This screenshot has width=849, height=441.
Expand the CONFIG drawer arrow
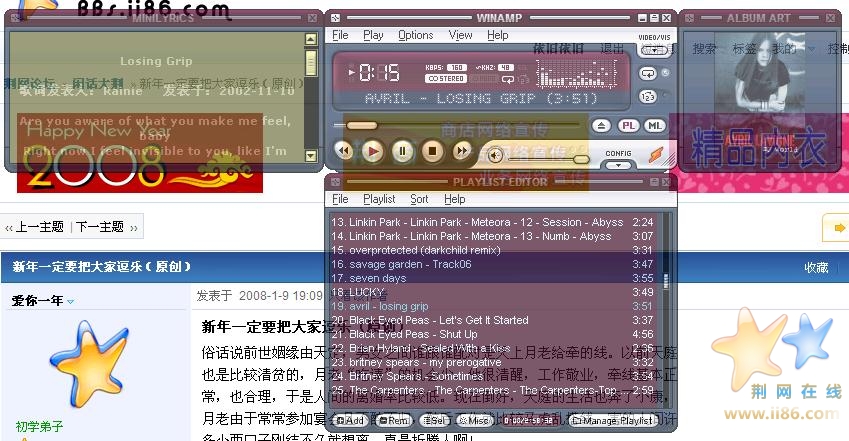(618, 164)
